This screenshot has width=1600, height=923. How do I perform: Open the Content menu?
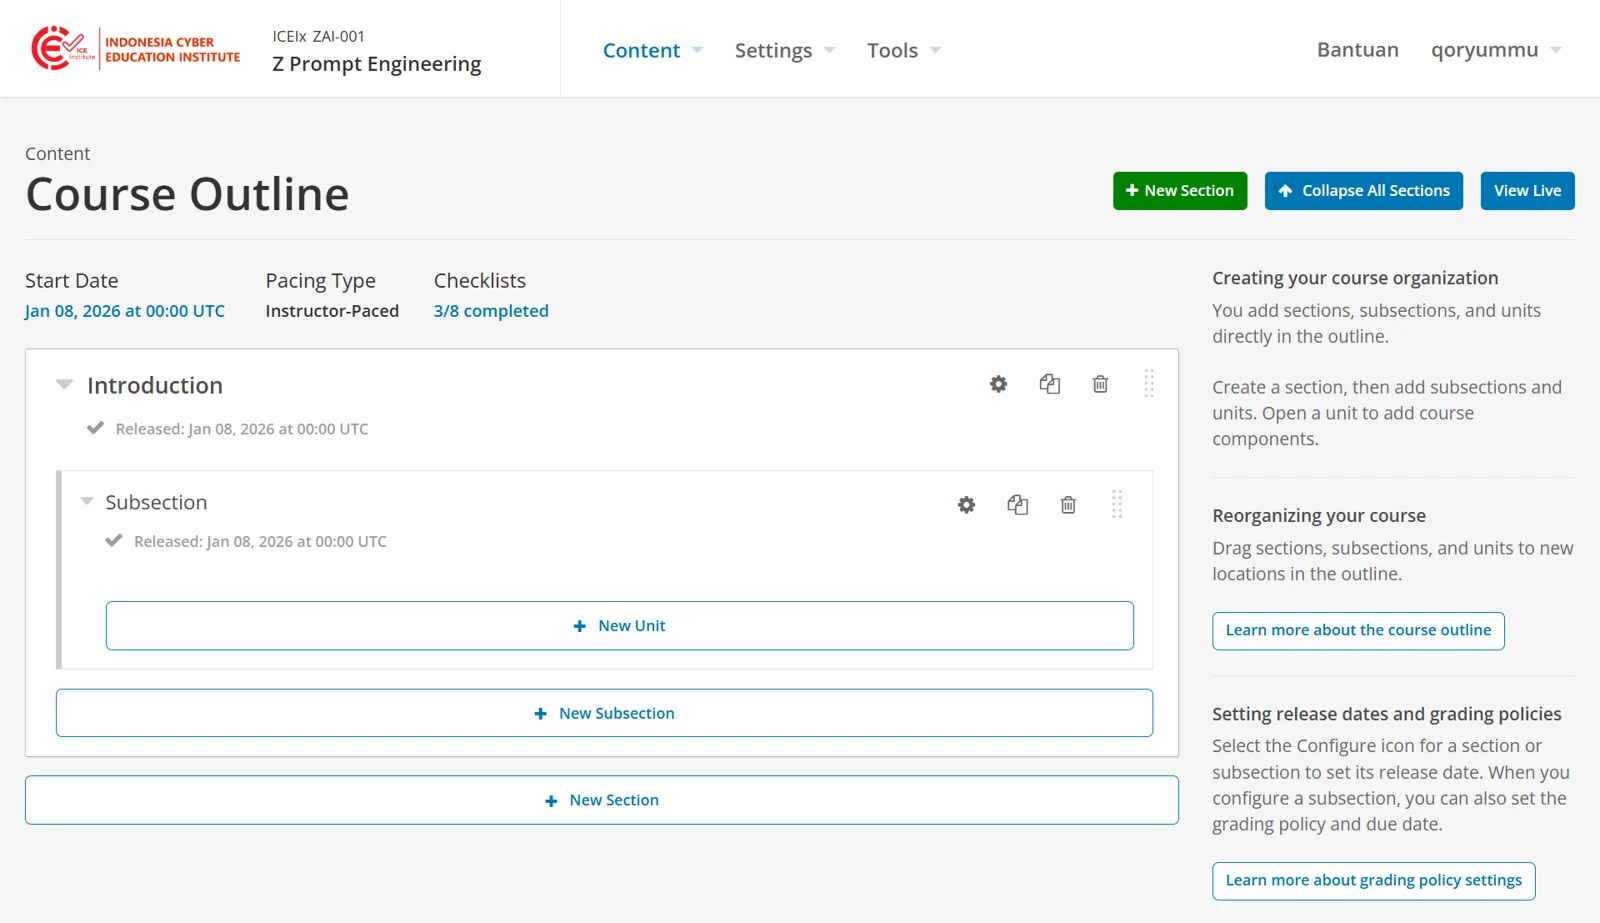tap(653, 50)
